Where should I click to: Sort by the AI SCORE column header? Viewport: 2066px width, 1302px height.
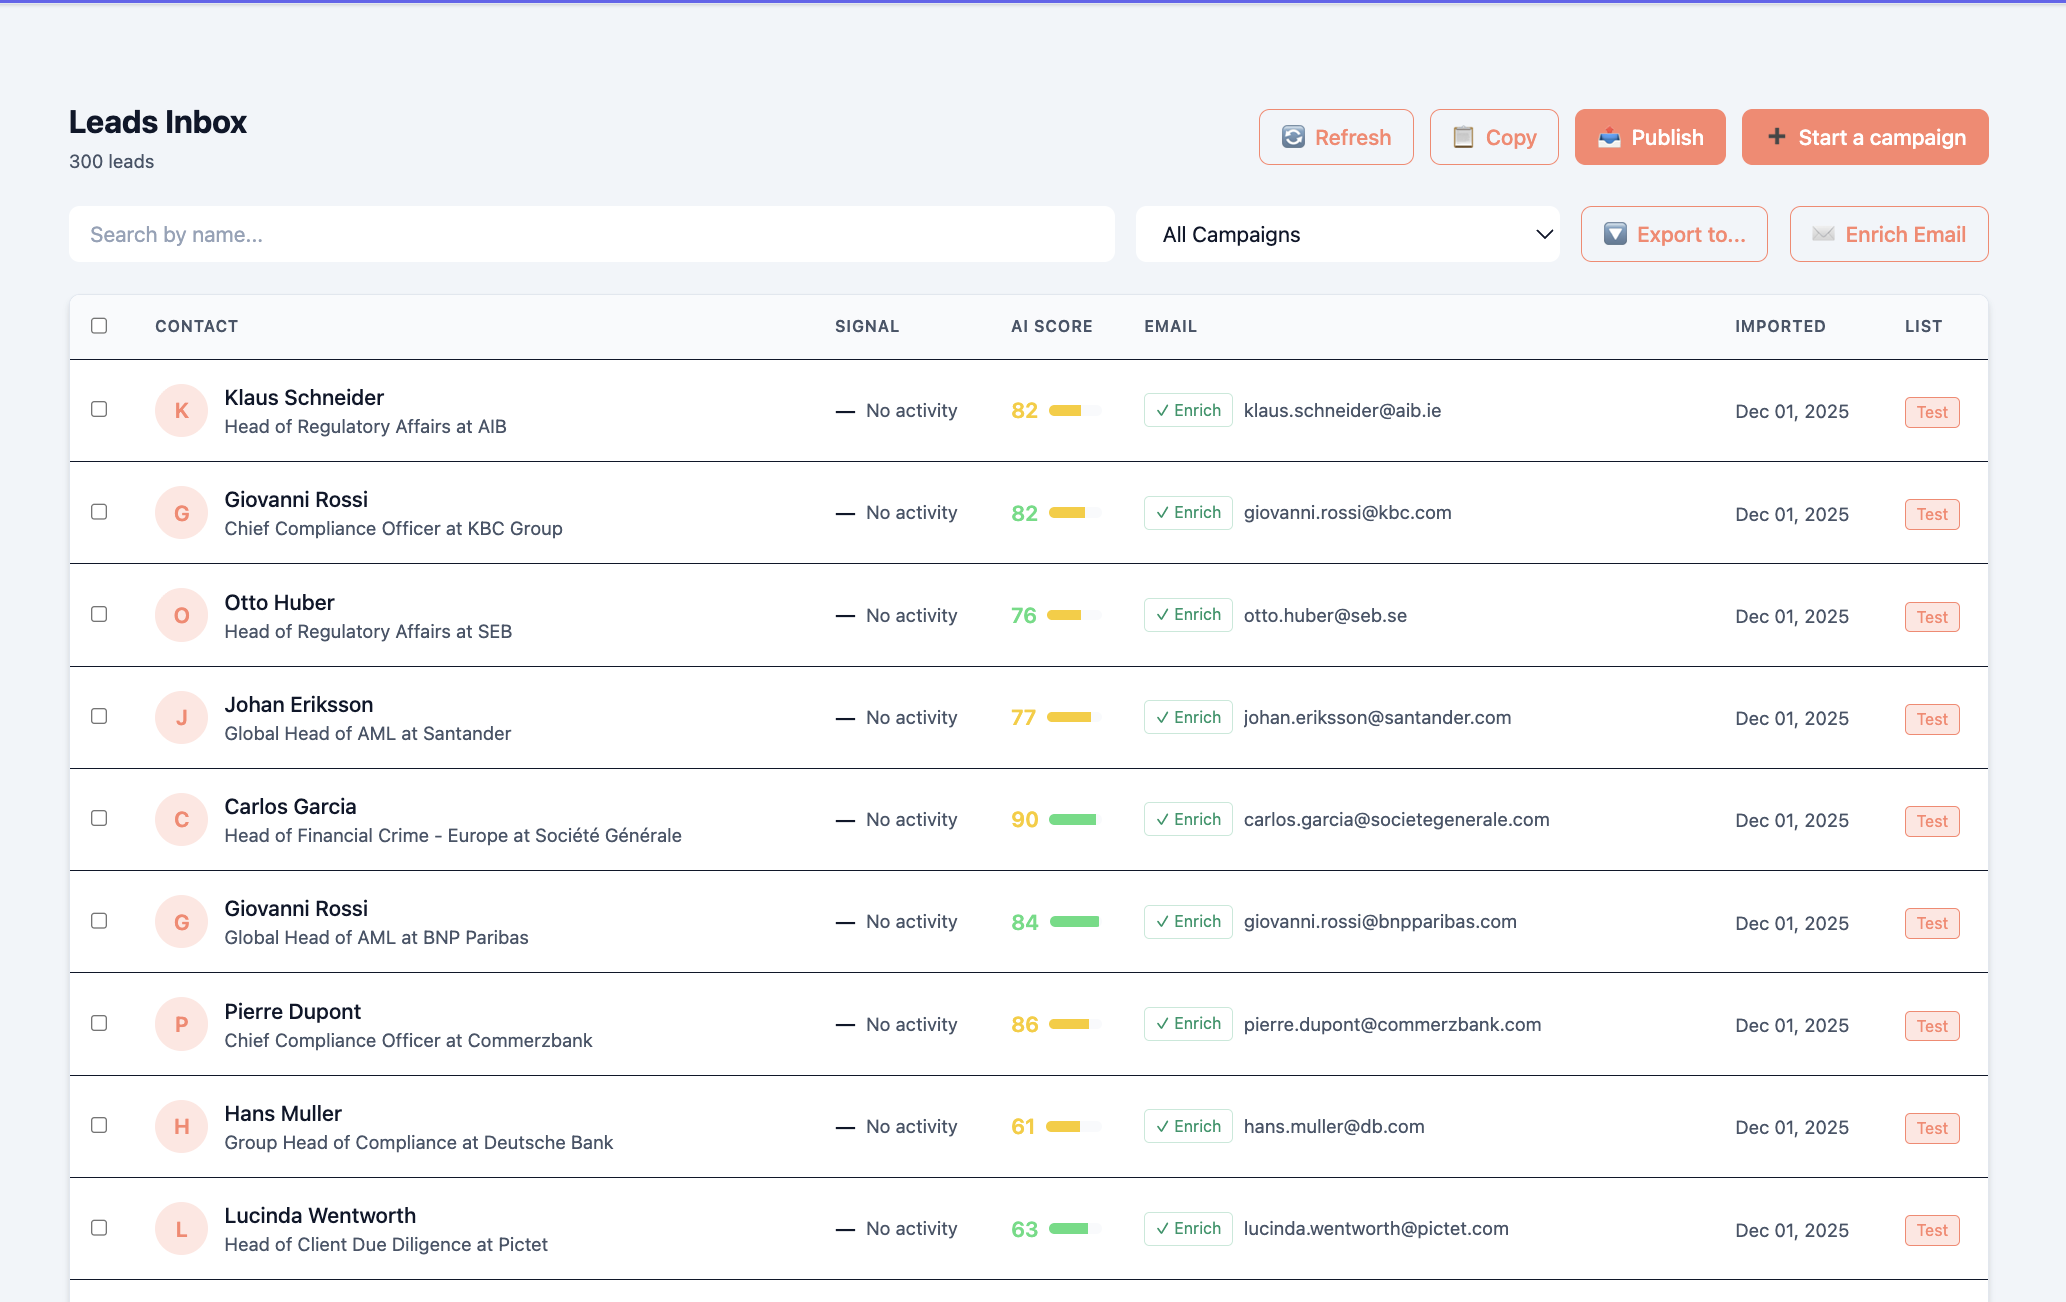1051,326
